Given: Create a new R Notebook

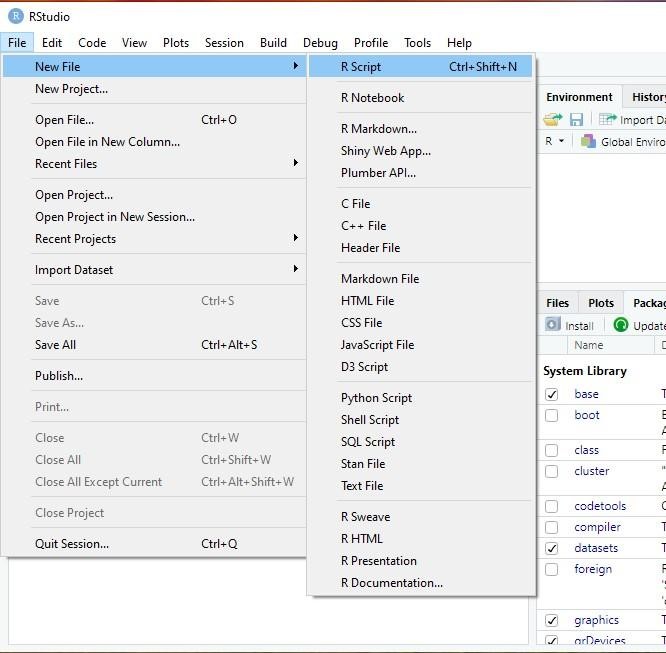Looking at the screenshot, I should 420,98.
